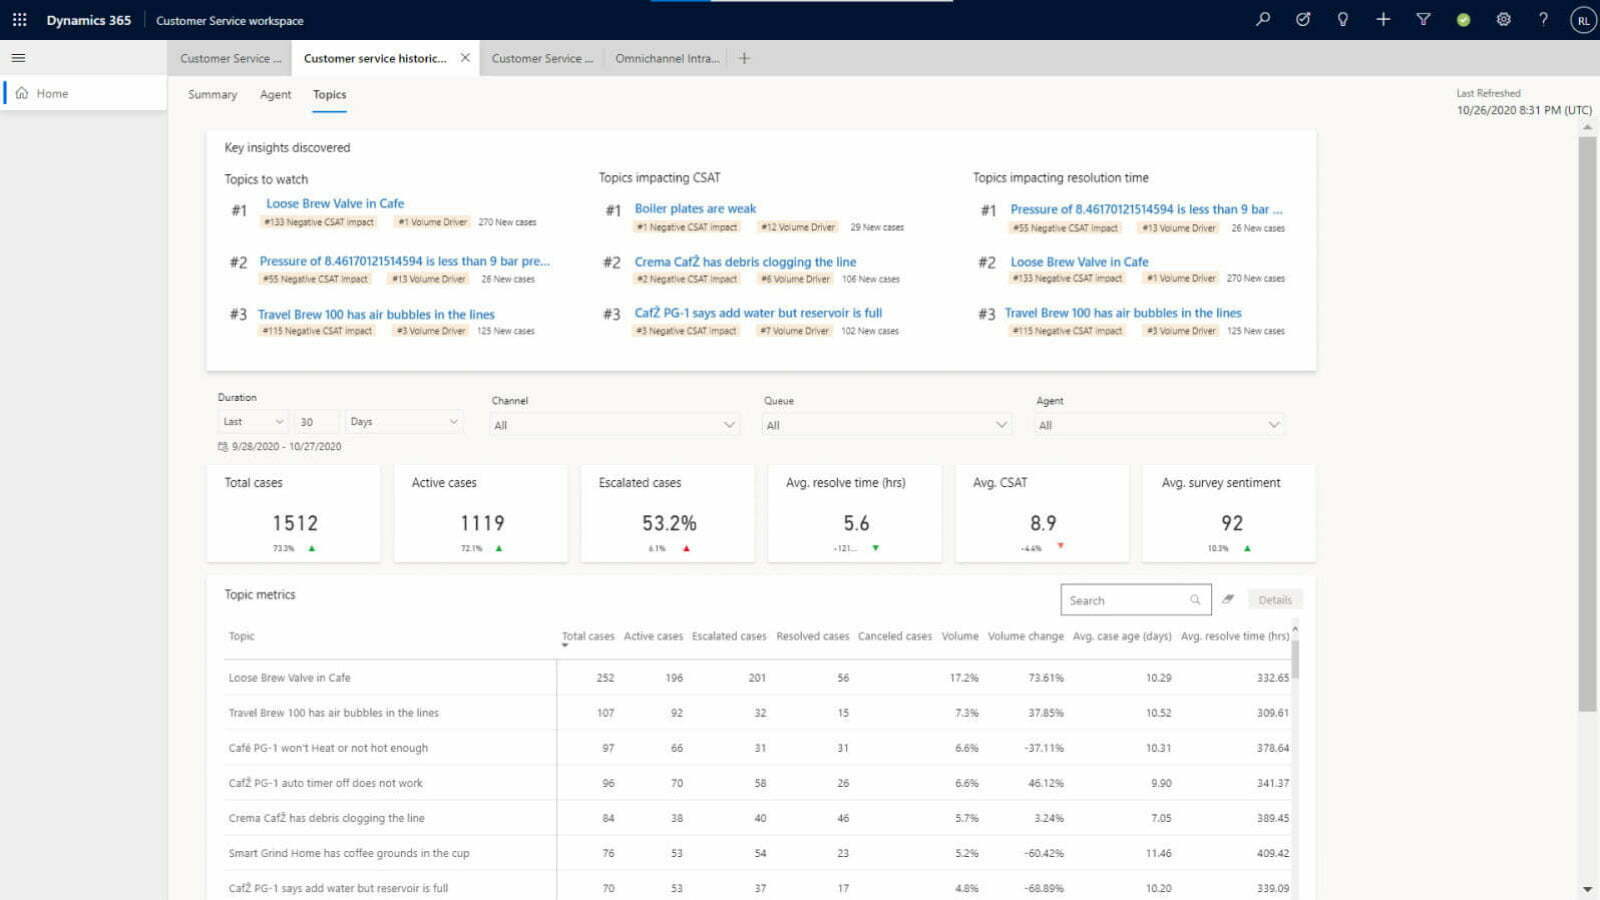Click the Avg. resolve time card
Screen dimensions: 1600x900
pos(854,513)
